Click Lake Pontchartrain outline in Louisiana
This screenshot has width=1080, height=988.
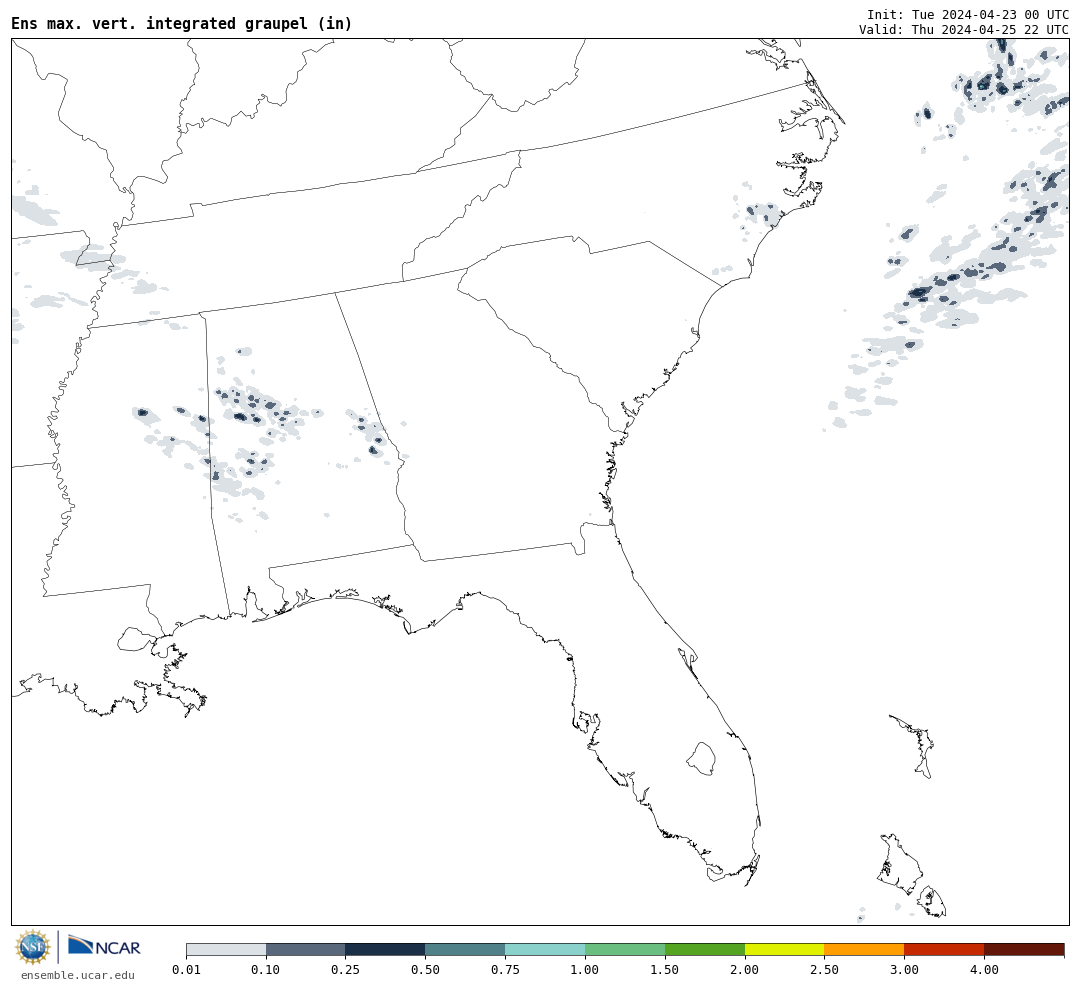point(136,639)
